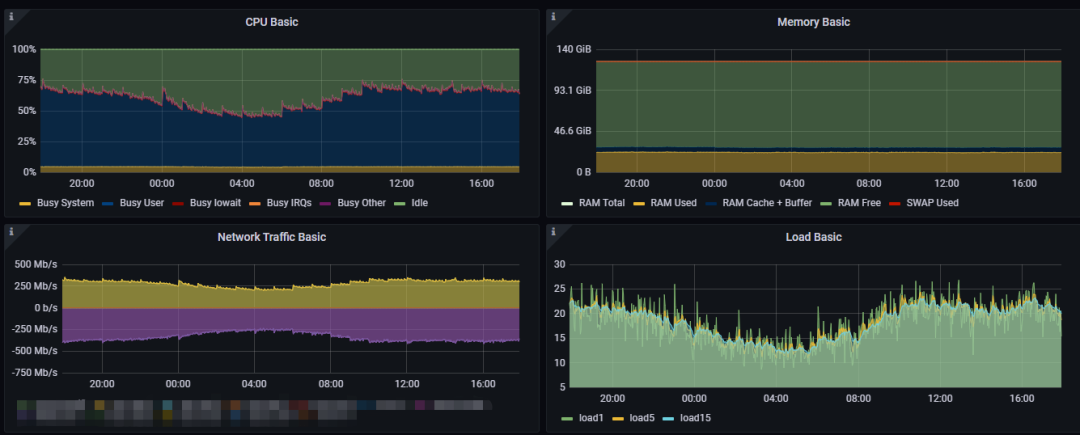This screenshot has height=435, width=1080.
Task: Click the 500 Mb/s label on Network axis
Action: coord(37,264)
